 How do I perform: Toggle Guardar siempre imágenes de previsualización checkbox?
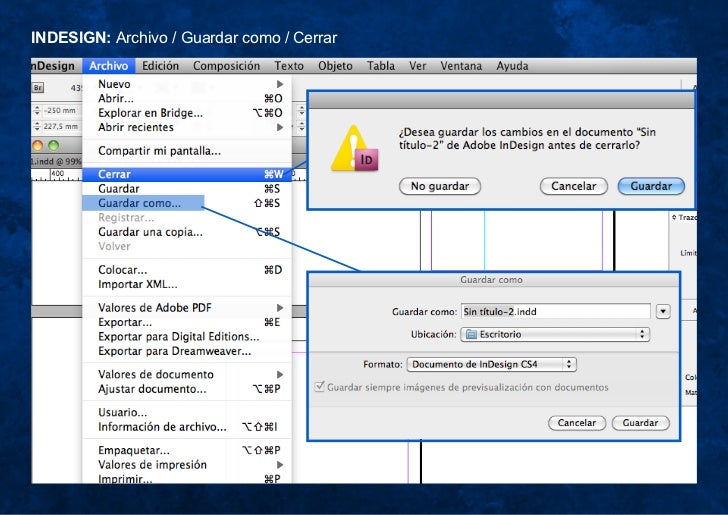pos(319,386)
